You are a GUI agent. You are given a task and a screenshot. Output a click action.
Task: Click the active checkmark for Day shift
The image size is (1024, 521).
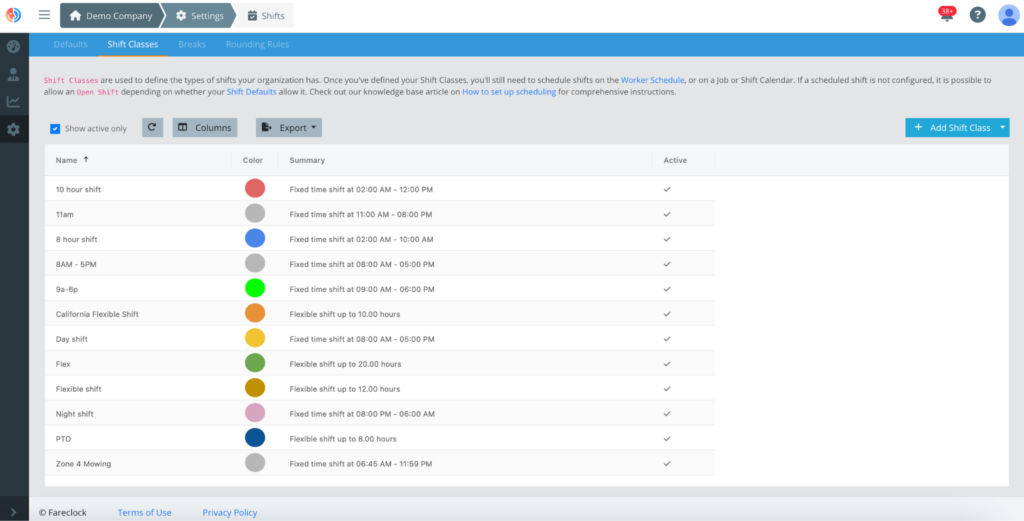(667, 338)
